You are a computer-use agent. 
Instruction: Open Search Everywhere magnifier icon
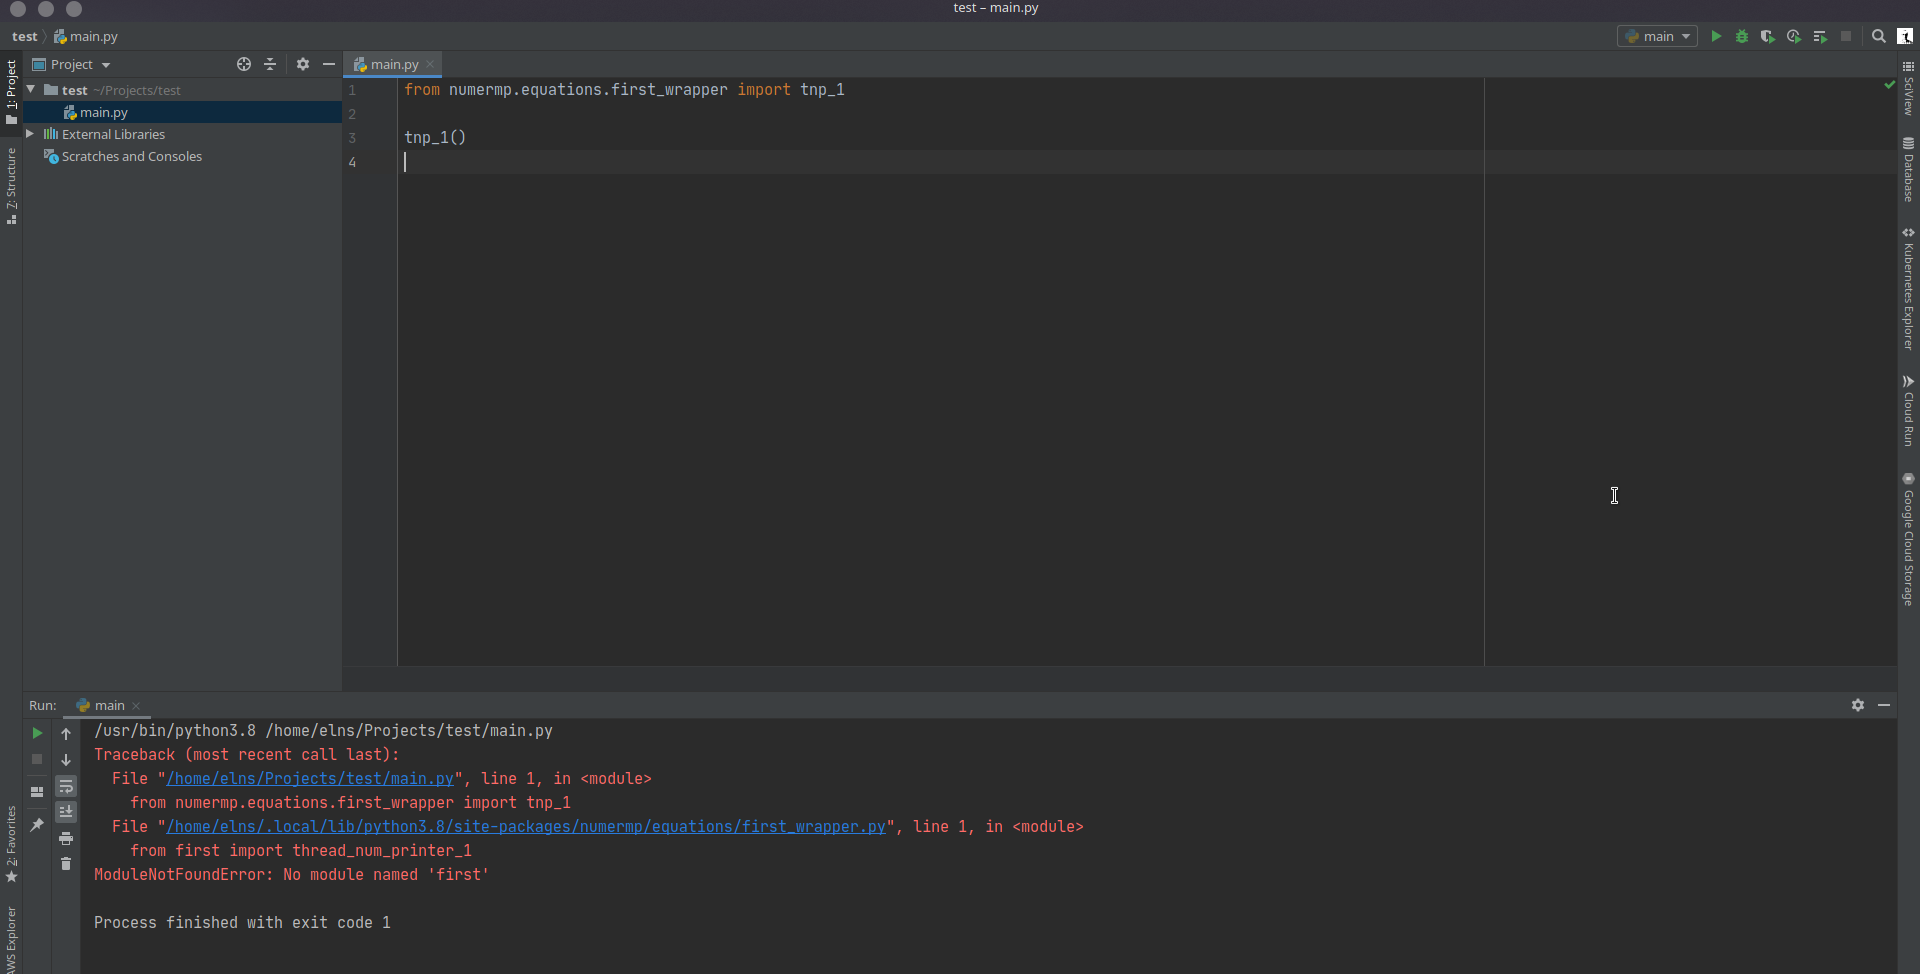[1879, 37]
